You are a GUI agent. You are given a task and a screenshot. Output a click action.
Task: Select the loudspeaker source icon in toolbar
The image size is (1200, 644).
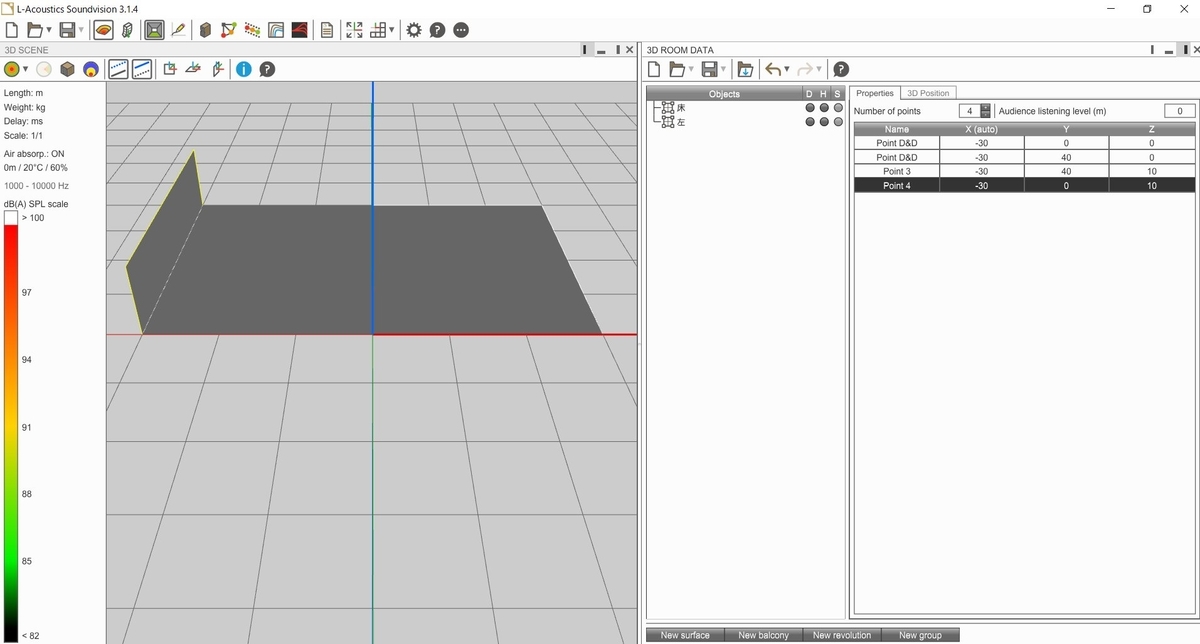point(127,30)
